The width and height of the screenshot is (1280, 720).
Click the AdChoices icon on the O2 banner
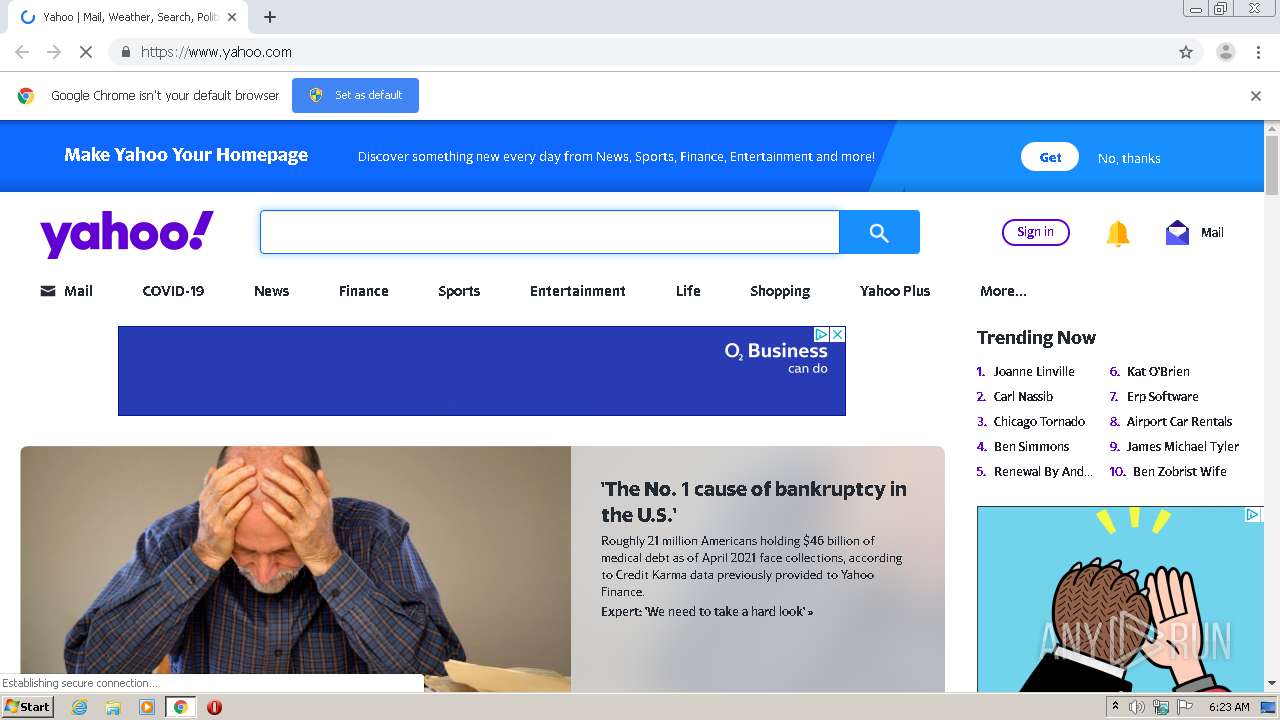point(821,334)
